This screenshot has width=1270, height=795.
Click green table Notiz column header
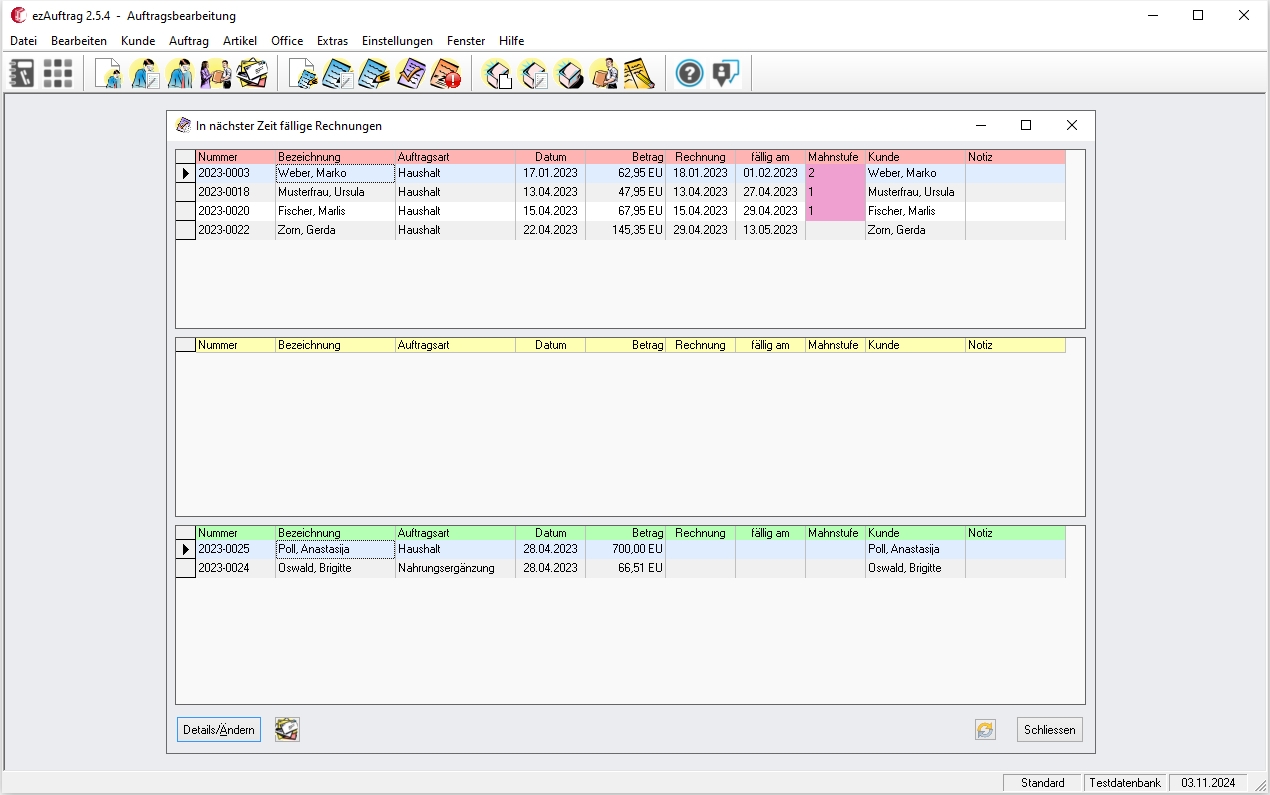point(1015,533)
